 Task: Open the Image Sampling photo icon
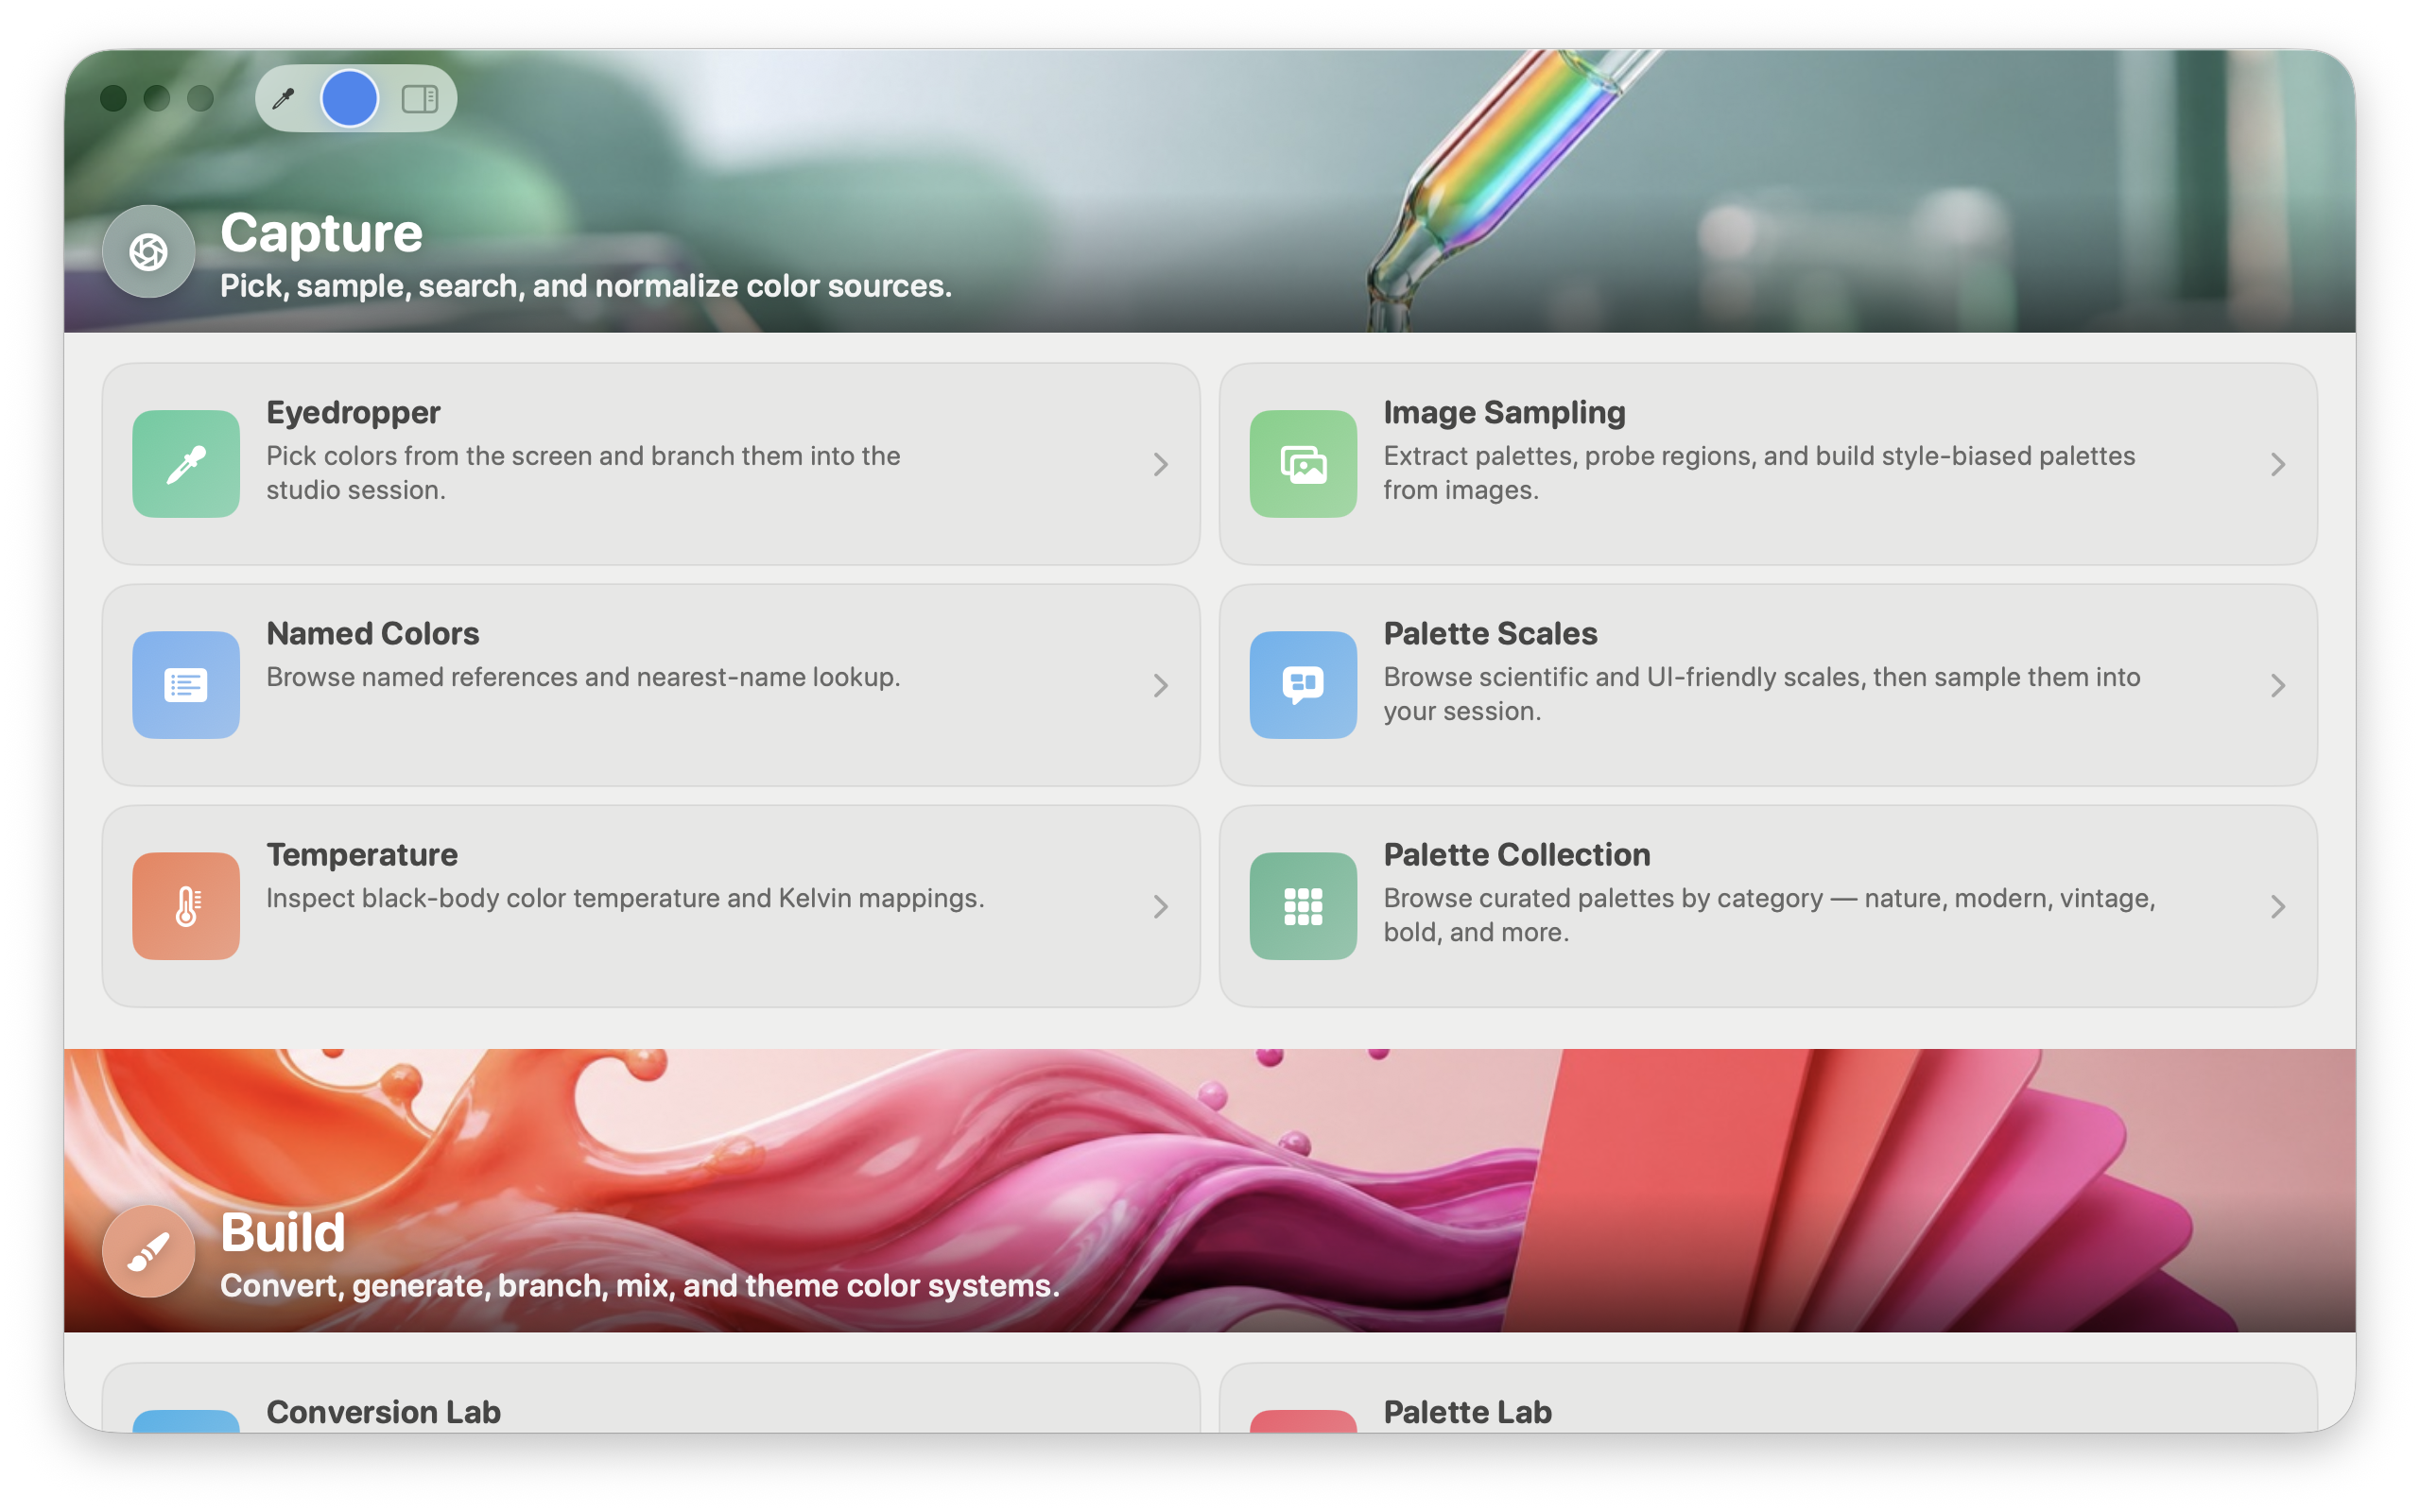pyautogui.click(x=1303, y=464)
